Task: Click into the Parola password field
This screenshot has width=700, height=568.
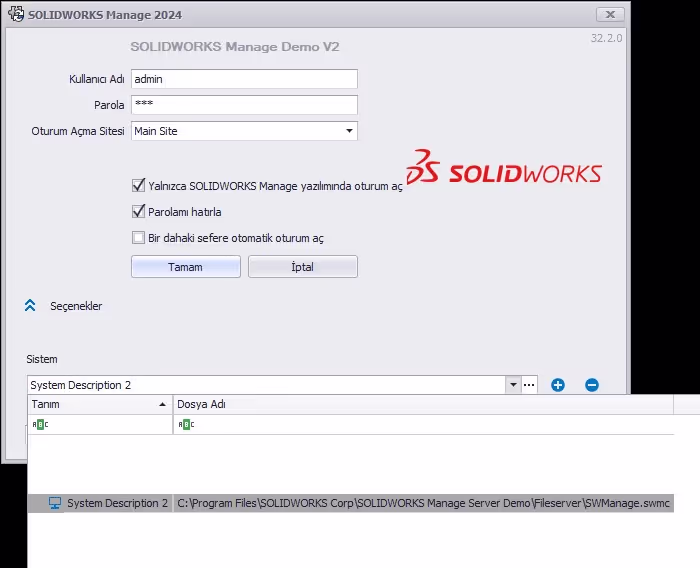Action: tap(244, 105)
